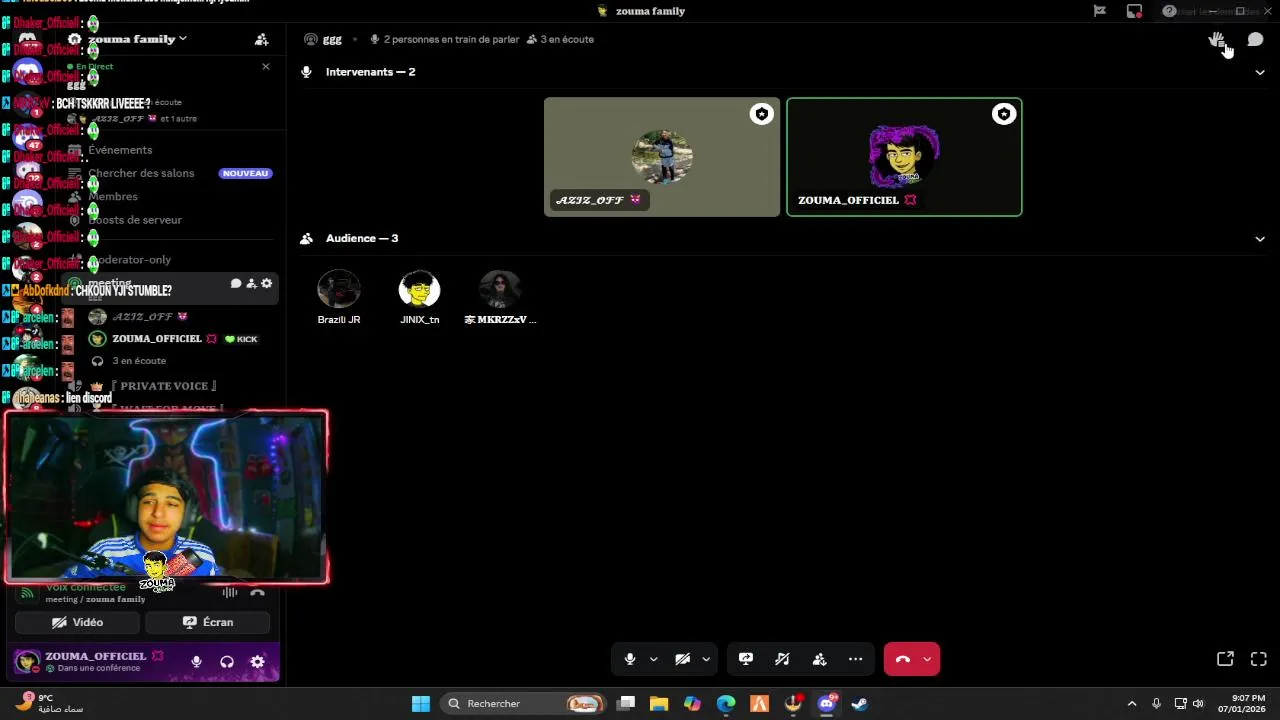Viewport: 1280px width, 720px height.
Task: Click '3 en écoute' under meeting channel
Action: pos(139,361)
